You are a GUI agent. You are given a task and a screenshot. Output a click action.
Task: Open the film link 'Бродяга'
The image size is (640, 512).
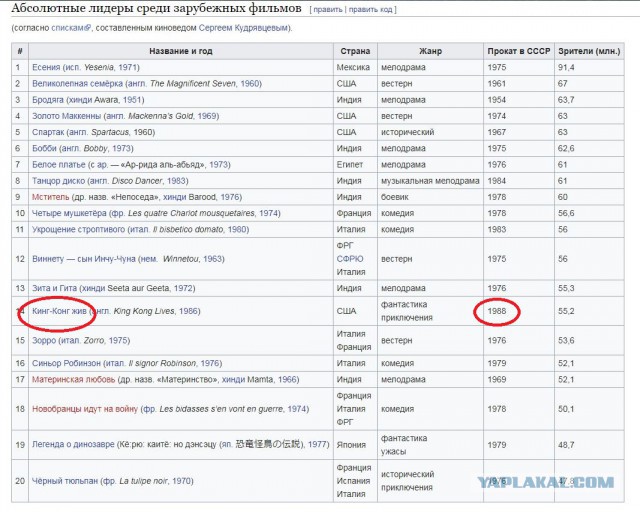point(48,100)
